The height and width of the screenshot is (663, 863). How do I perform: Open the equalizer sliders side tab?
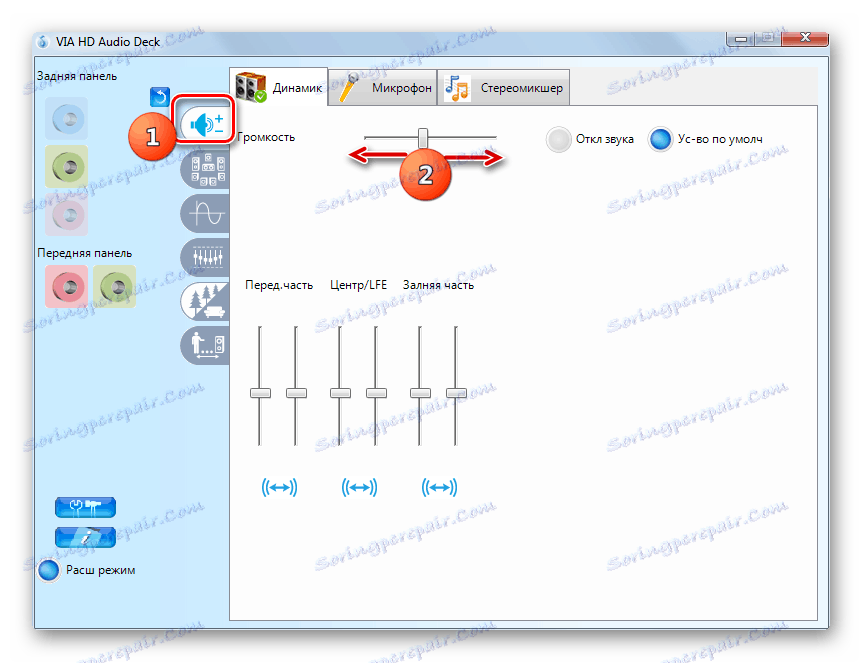pyautogui.click(x=206, y=257)
